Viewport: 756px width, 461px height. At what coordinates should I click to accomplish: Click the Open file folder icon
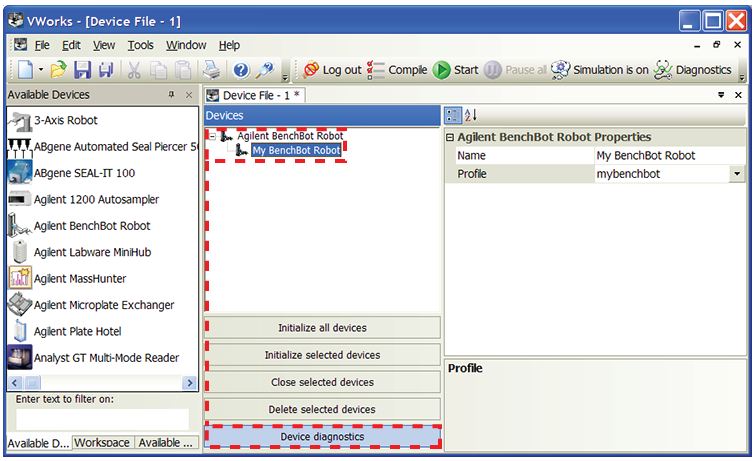click(59, 70)
